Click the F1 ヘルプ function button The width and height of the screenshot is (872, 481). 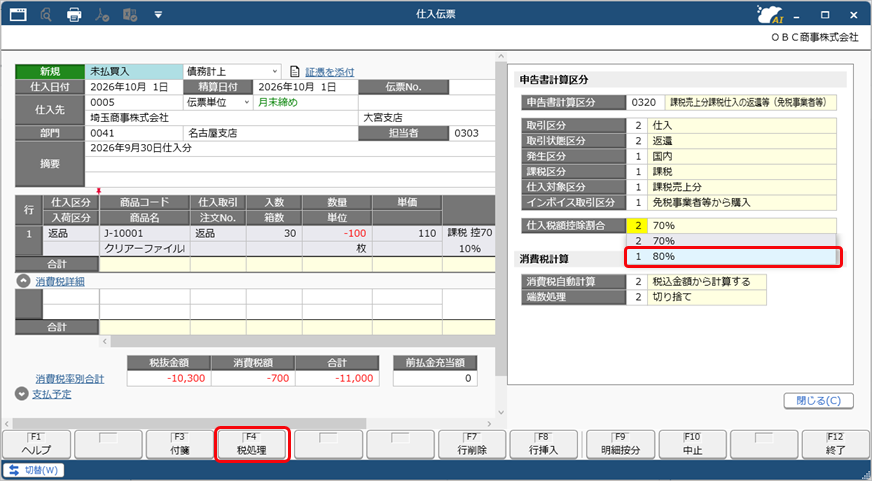coord(36,444)
